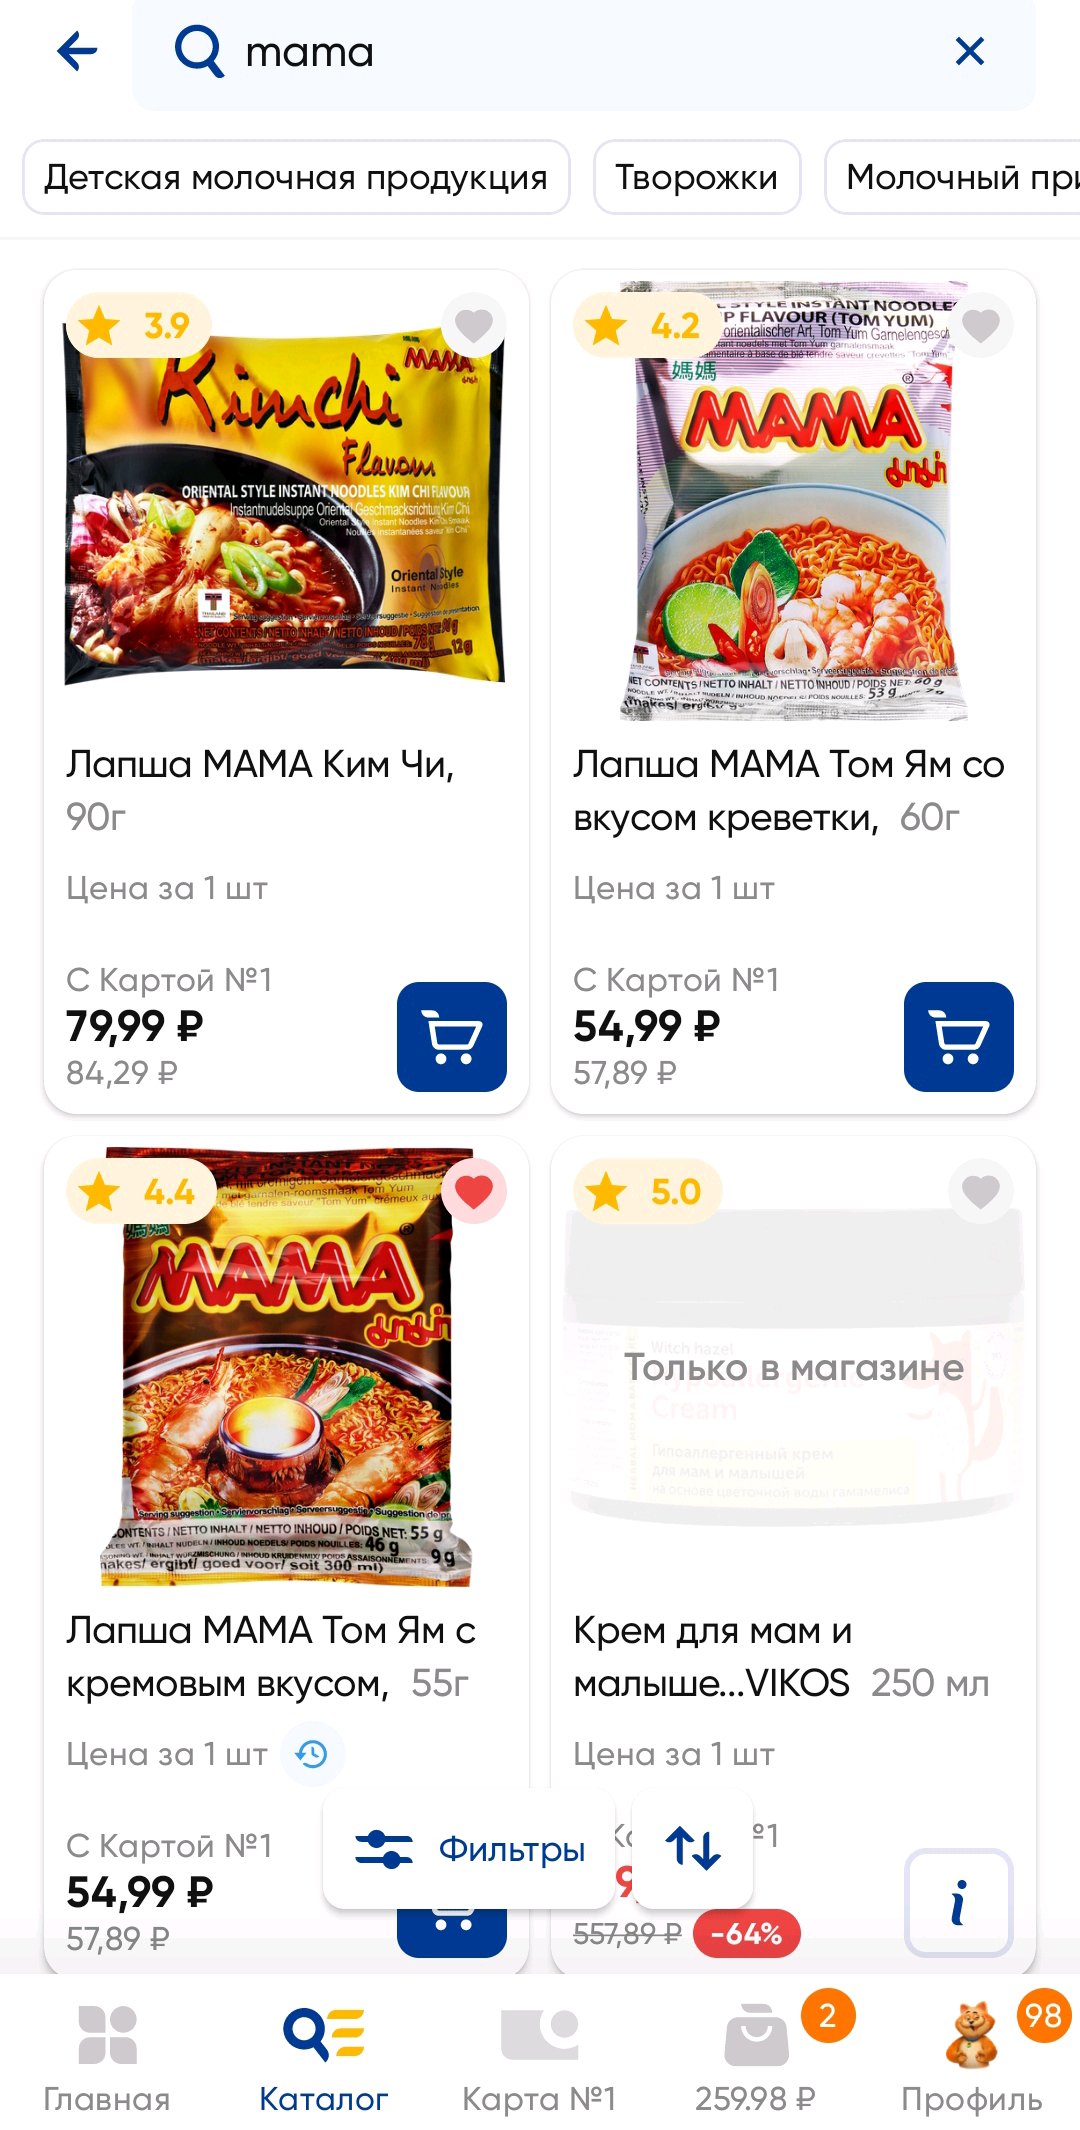Remove creamy Tom Yum noodles from favorites
Image resolution: width=1080 pixels, height=2130 pixels.
tap(473, 1192)
